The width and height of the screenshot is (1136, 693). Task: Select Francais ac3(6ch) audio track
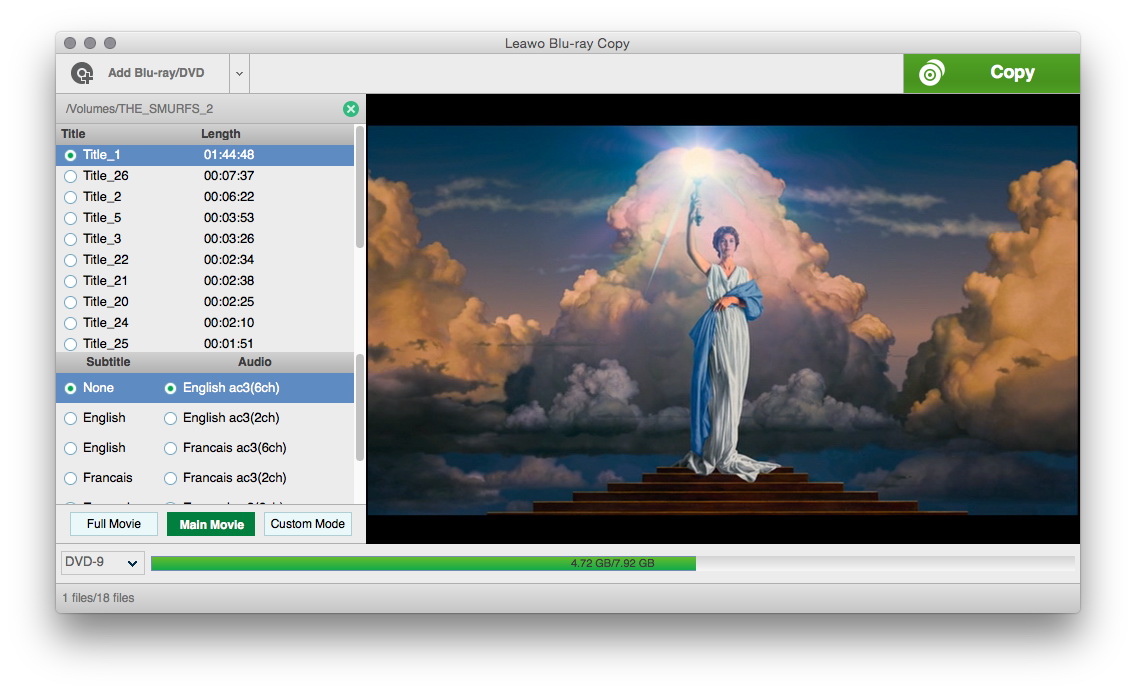(170, 448)
